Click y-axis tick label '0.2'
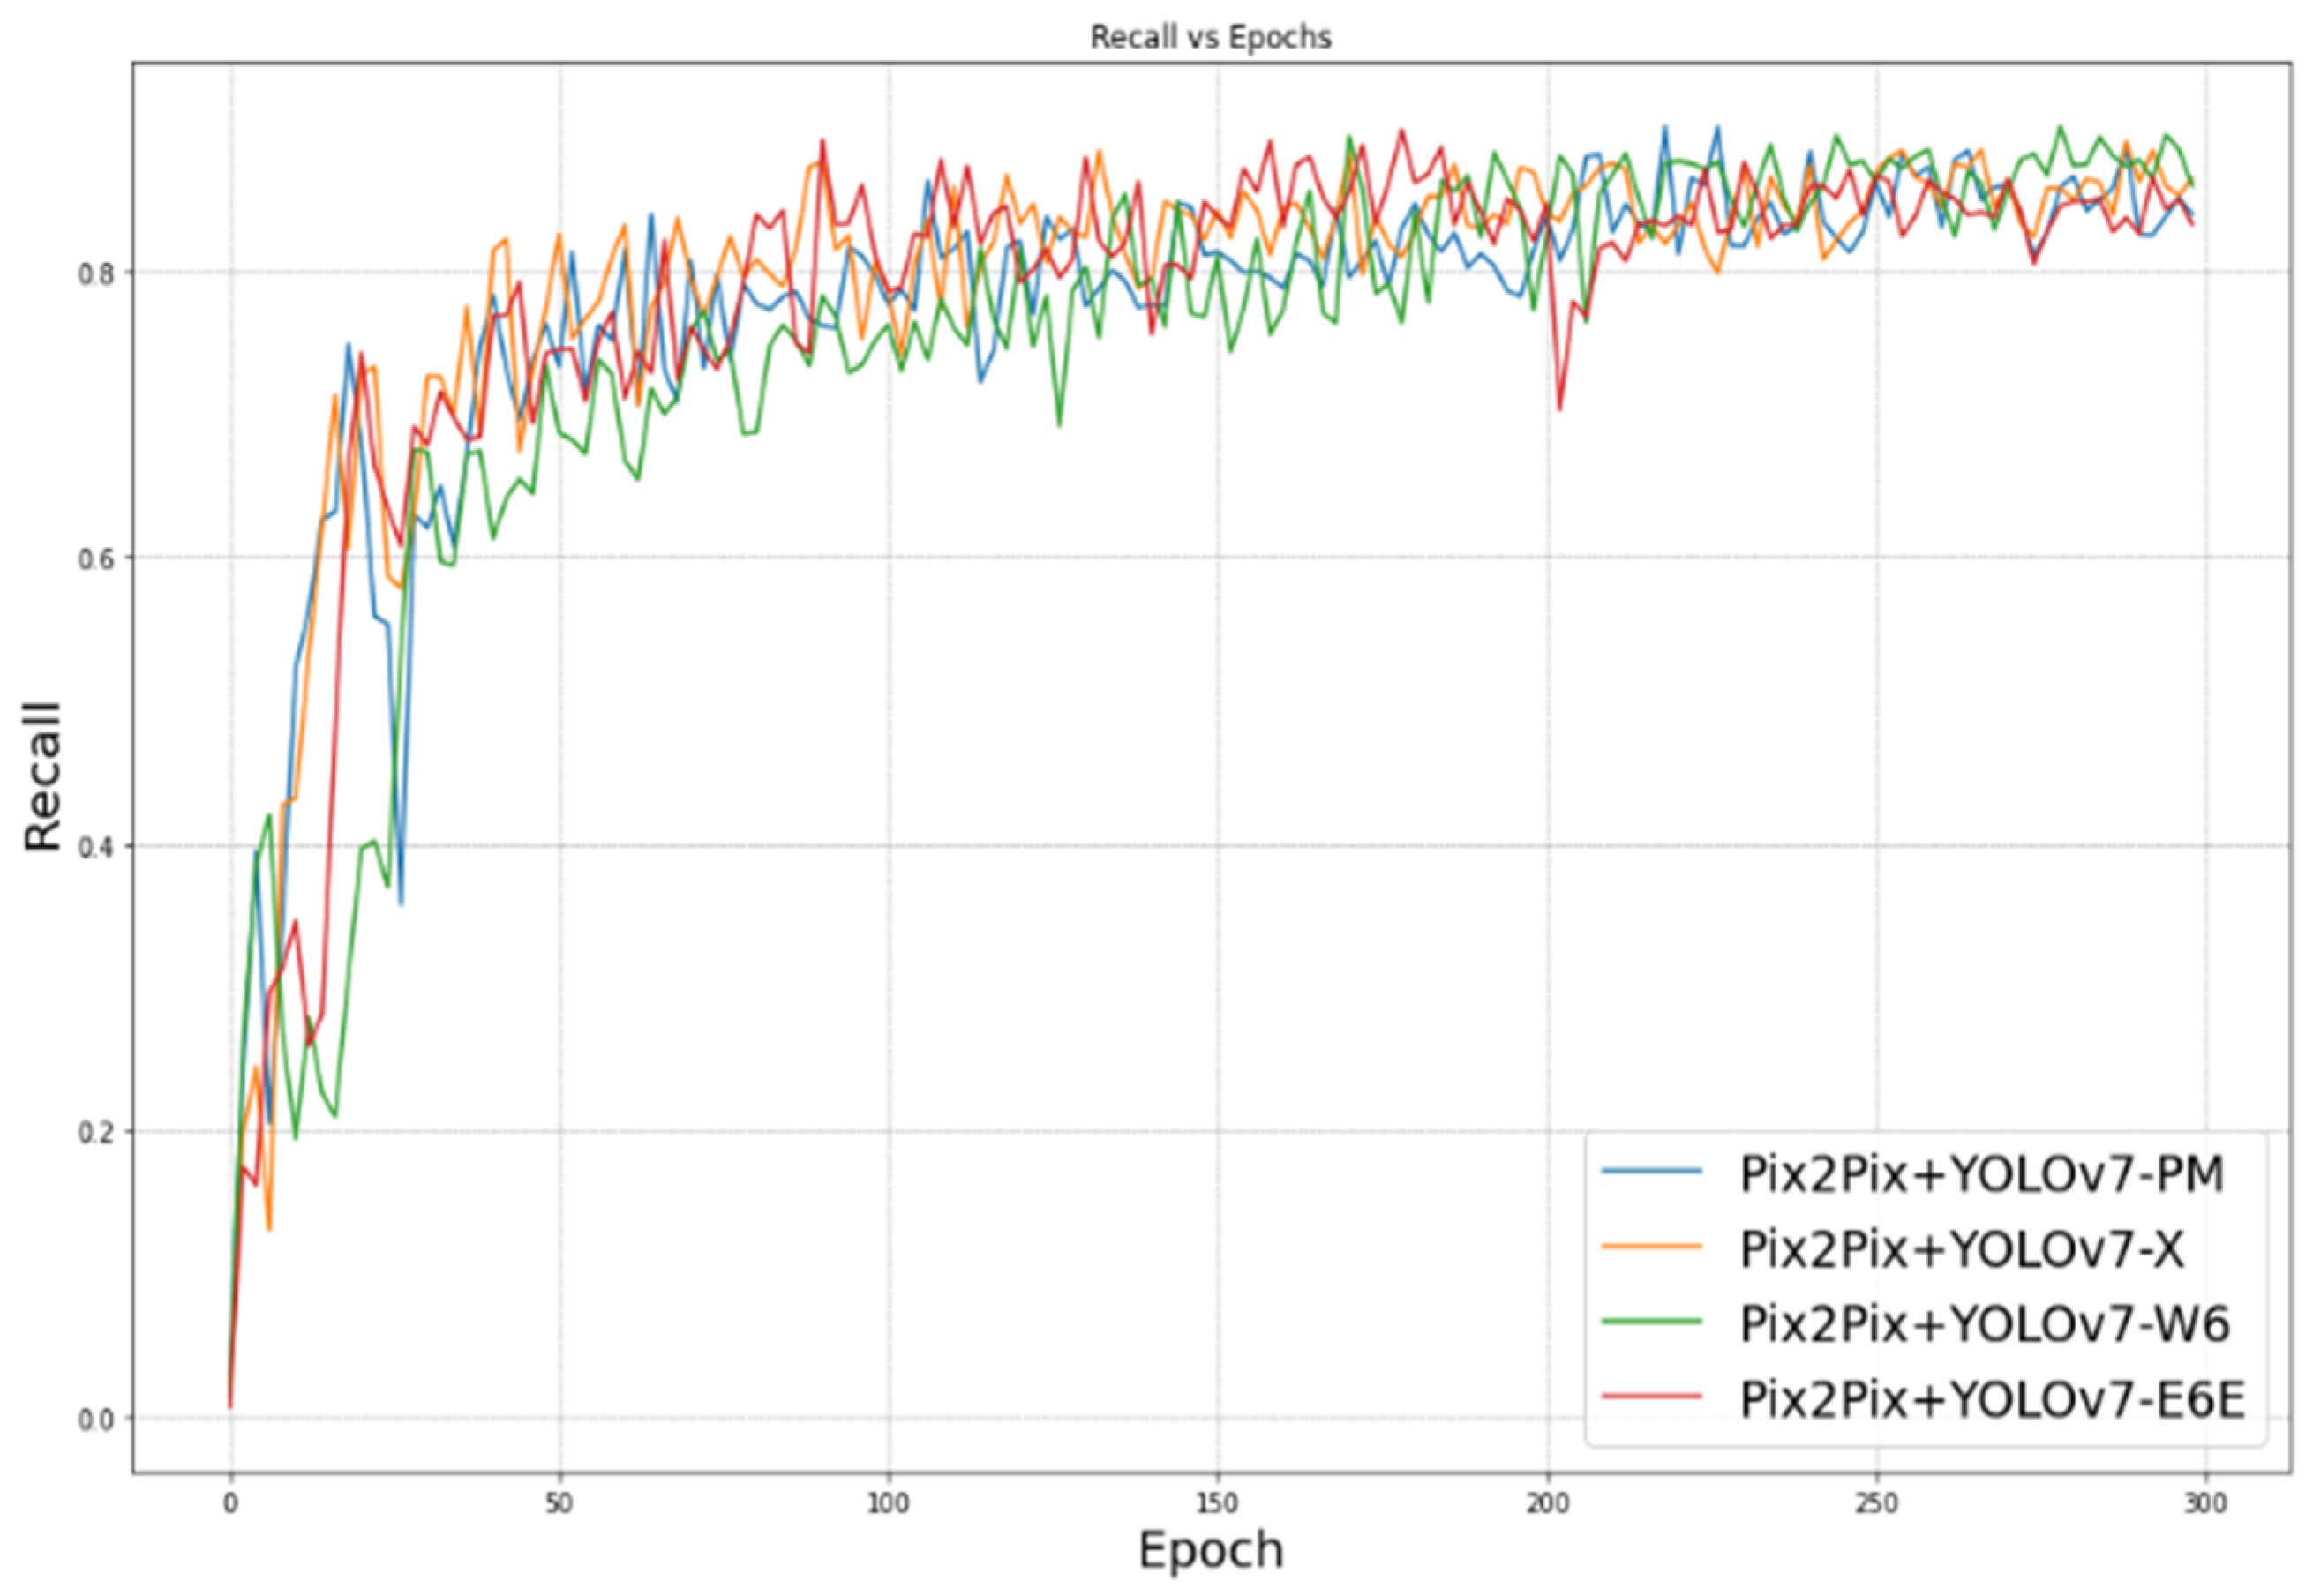This screenshot has width=2313, height=1596. [94, 1133]
